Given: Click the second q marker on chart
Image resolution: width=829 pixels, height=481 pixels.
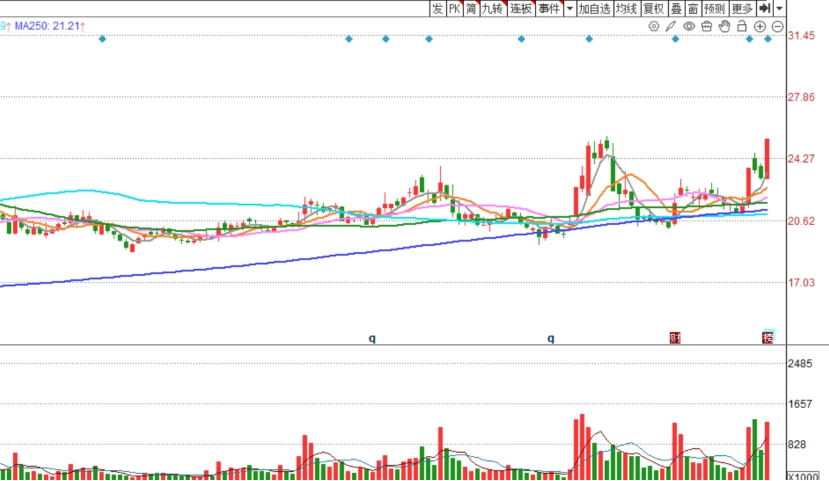Looking at the screenshot, I should coord(550,338).
